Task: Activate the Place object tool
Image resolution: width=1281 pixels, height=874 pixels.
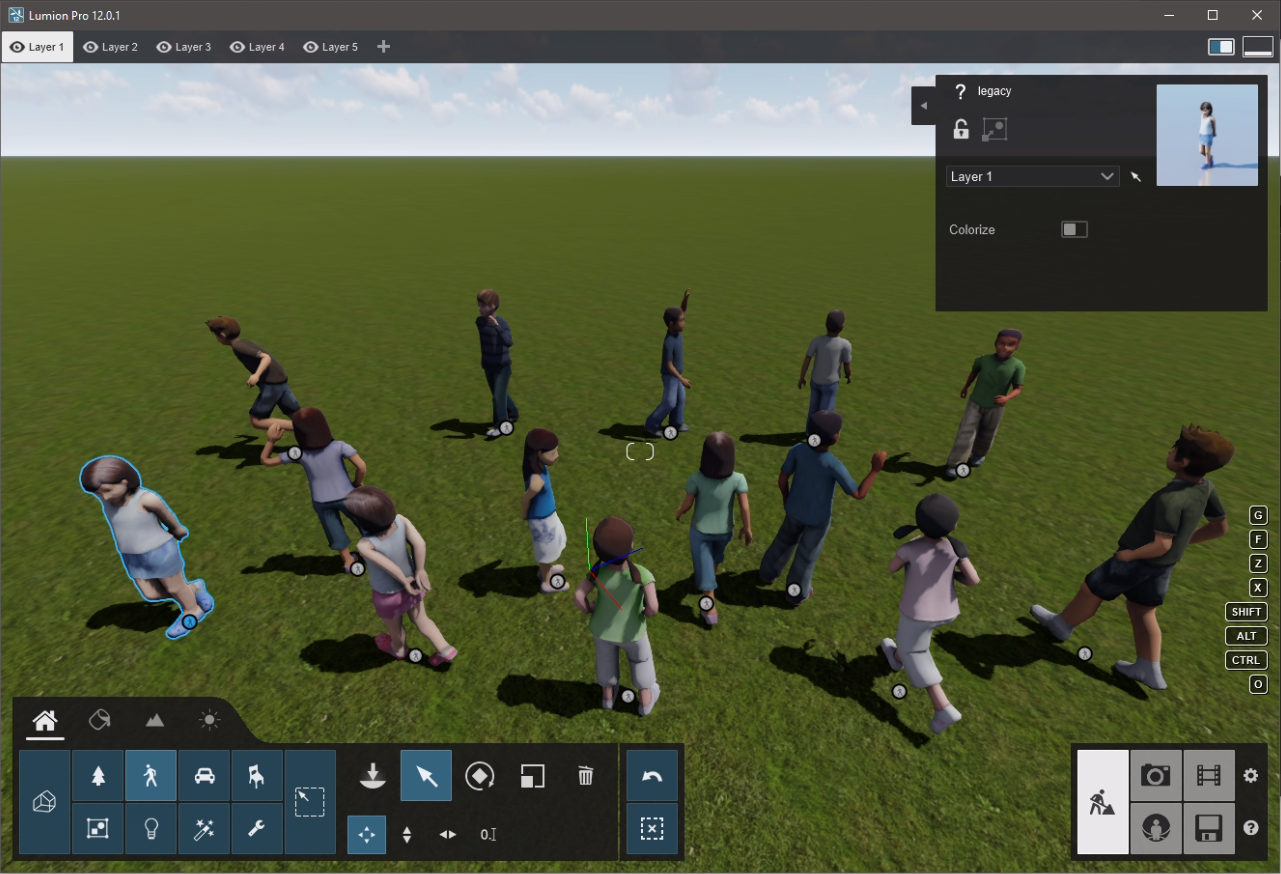Action: tap(373, 776)
